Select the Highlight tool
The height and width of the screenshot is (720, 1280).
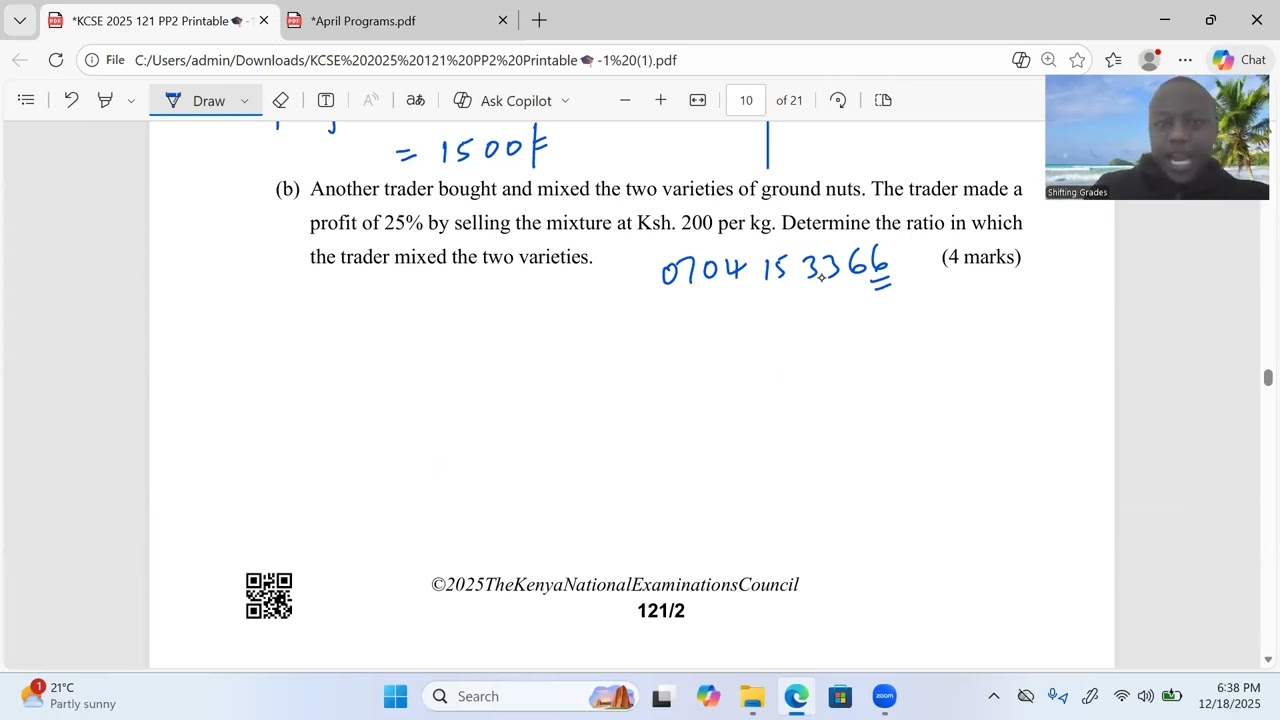[105, 100]
